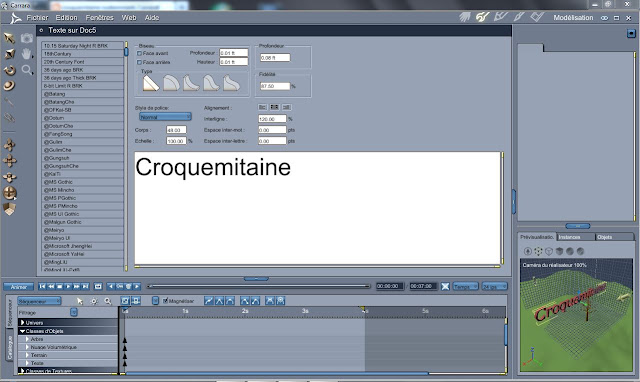Click the time scrubber slider track
Image resolution: width=640 pixels, height=382 pixels.
pyautogui.click(x=259, y=286)
